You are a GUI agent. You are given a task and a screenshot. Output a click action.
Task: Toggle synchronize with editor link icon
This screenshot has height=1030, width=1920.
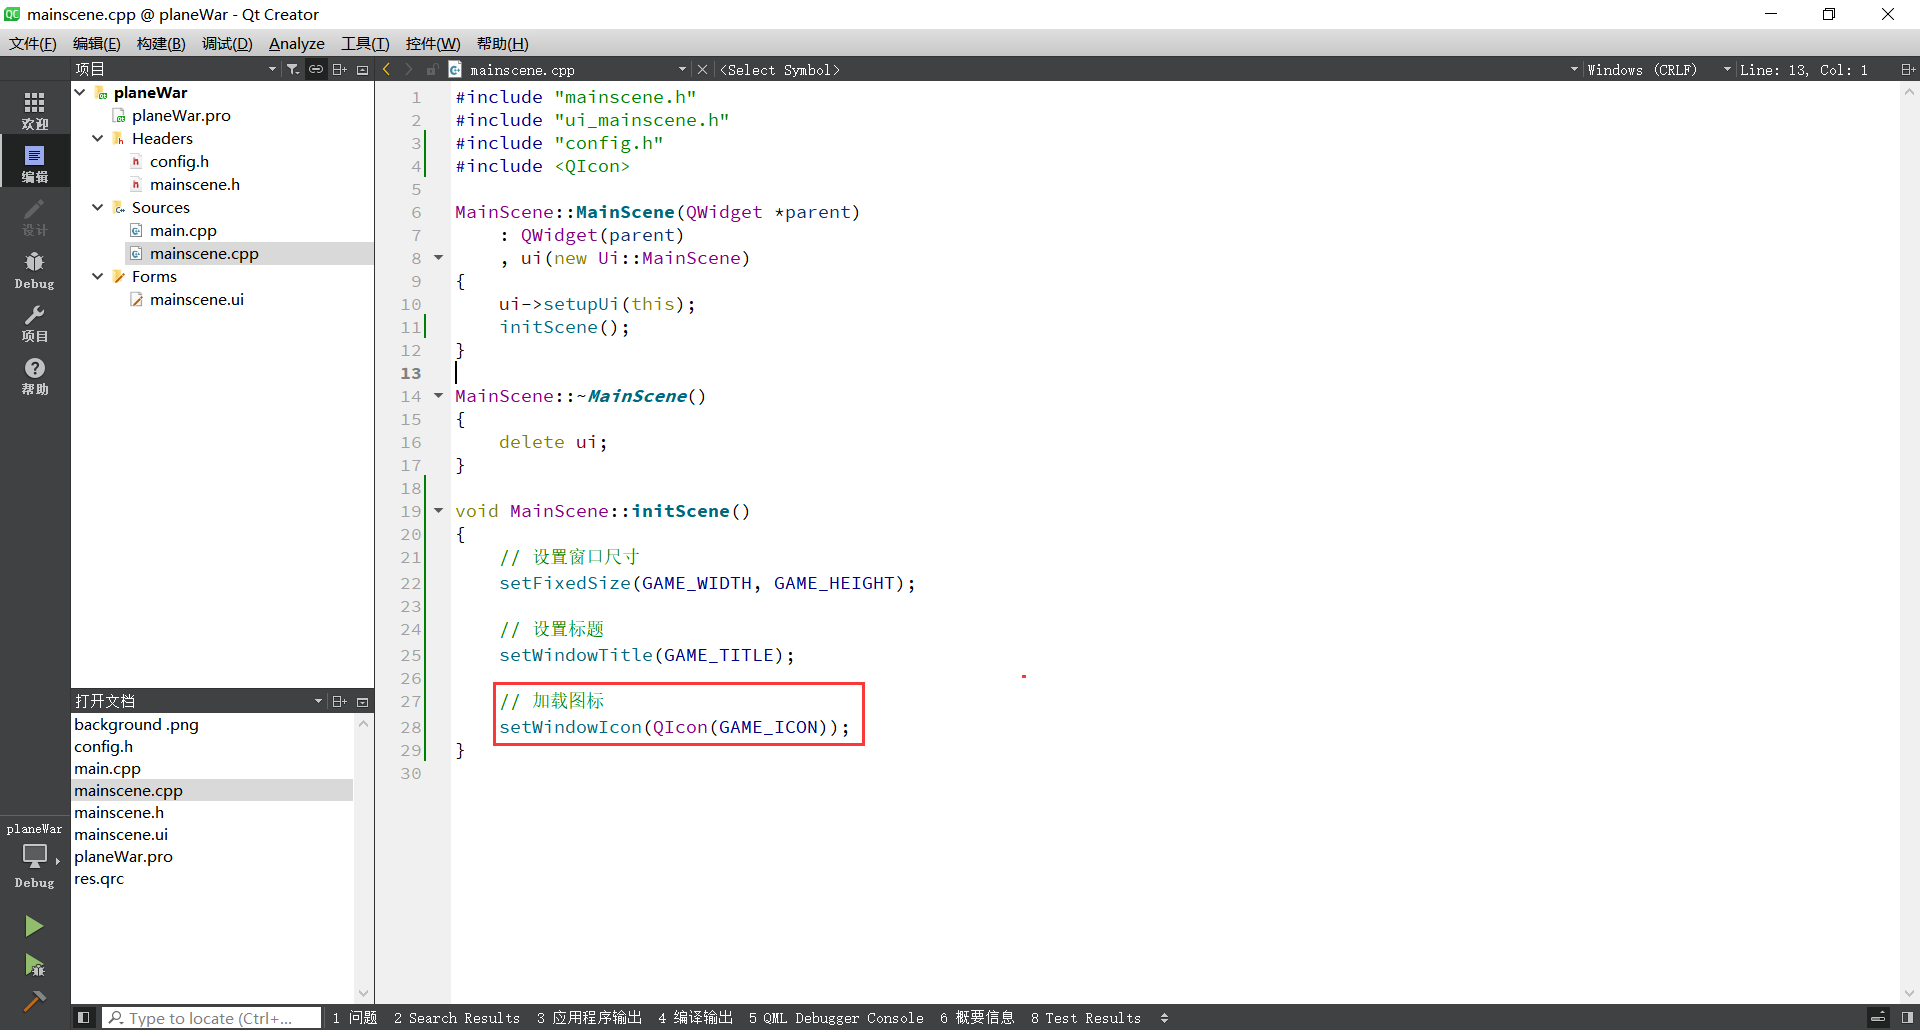coord(316,69)
